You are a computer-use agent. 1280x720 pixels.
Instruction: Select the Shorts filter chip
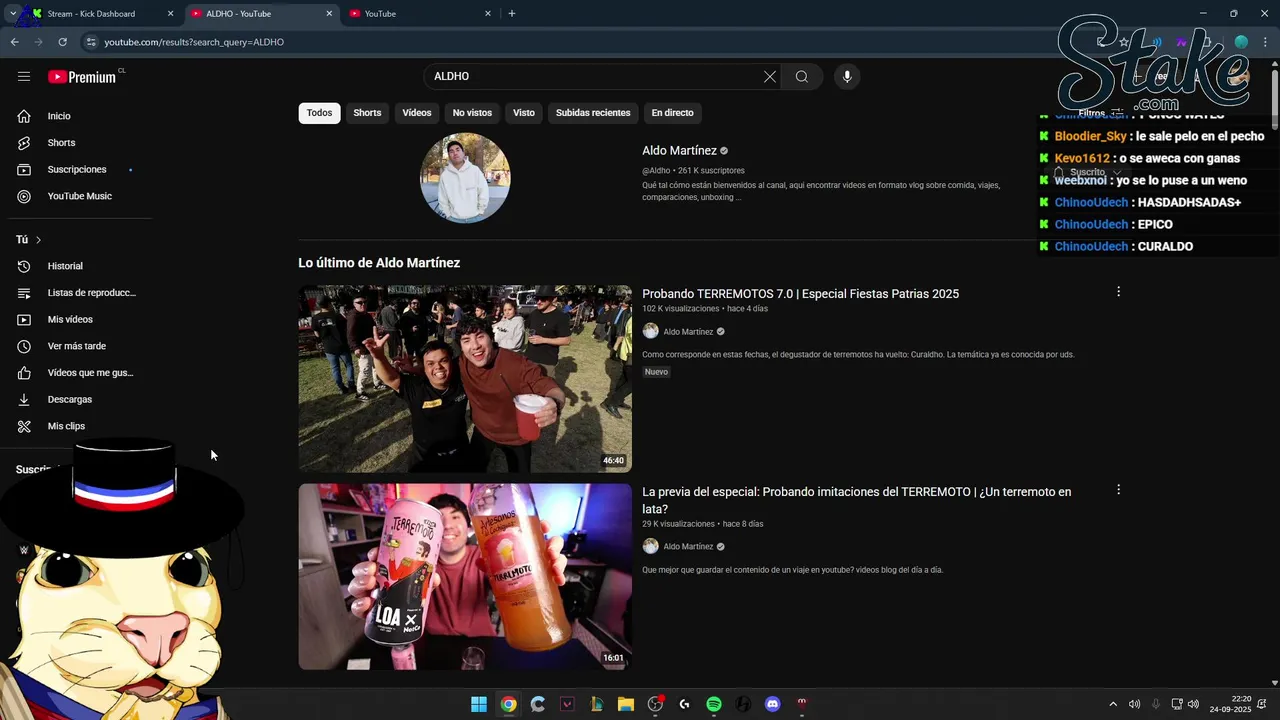(x=367, y=113)
